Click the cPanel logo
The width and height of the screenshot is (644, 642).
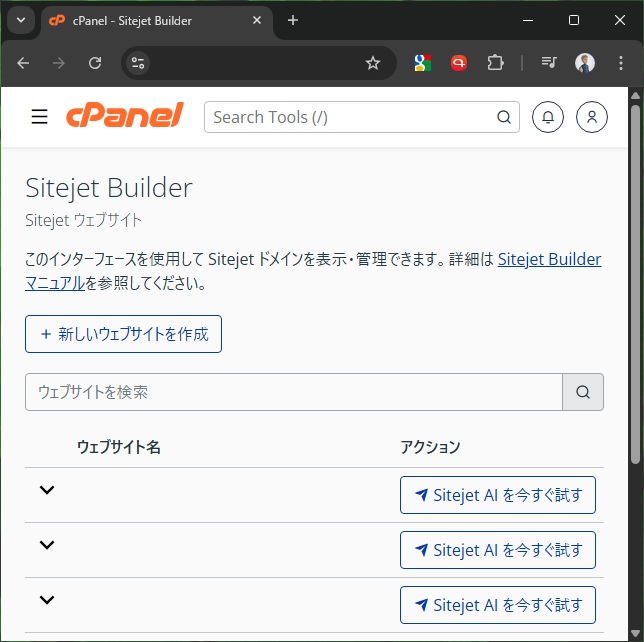click(125, 117)
